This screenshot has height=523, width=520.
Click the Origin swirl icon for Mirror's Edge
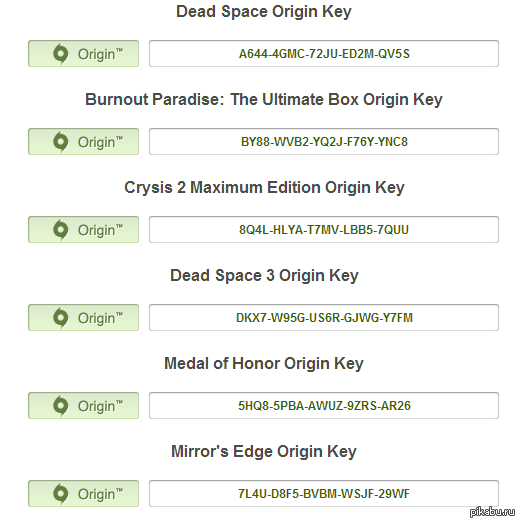tap(61, 494)
